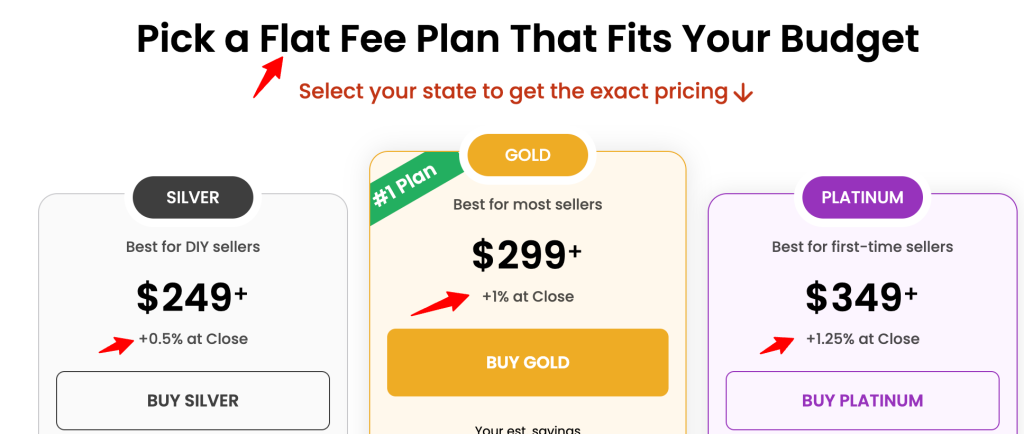The height and width of the screenshot is (434, 1024).
Task: Click the Select your state pricing link
Action: [x=513, y=92]
